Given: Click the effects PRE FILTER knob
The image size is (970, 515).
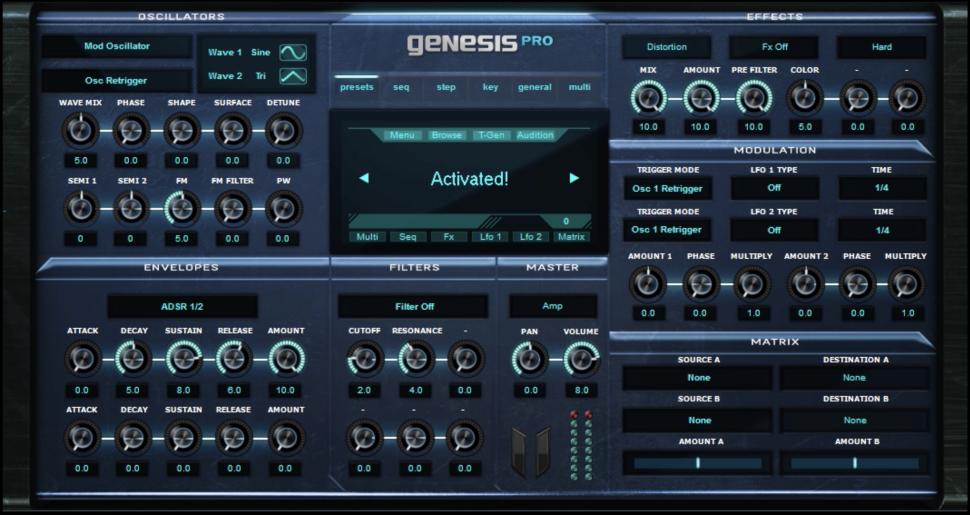Looking at the screenshot, I should [753, 98].
